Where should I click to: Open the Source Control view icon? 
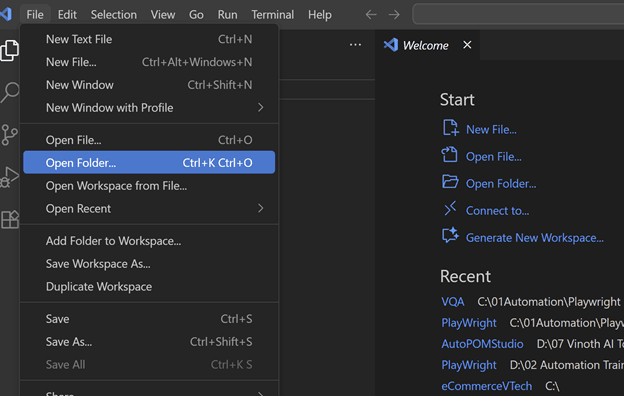tap(10, 135)
